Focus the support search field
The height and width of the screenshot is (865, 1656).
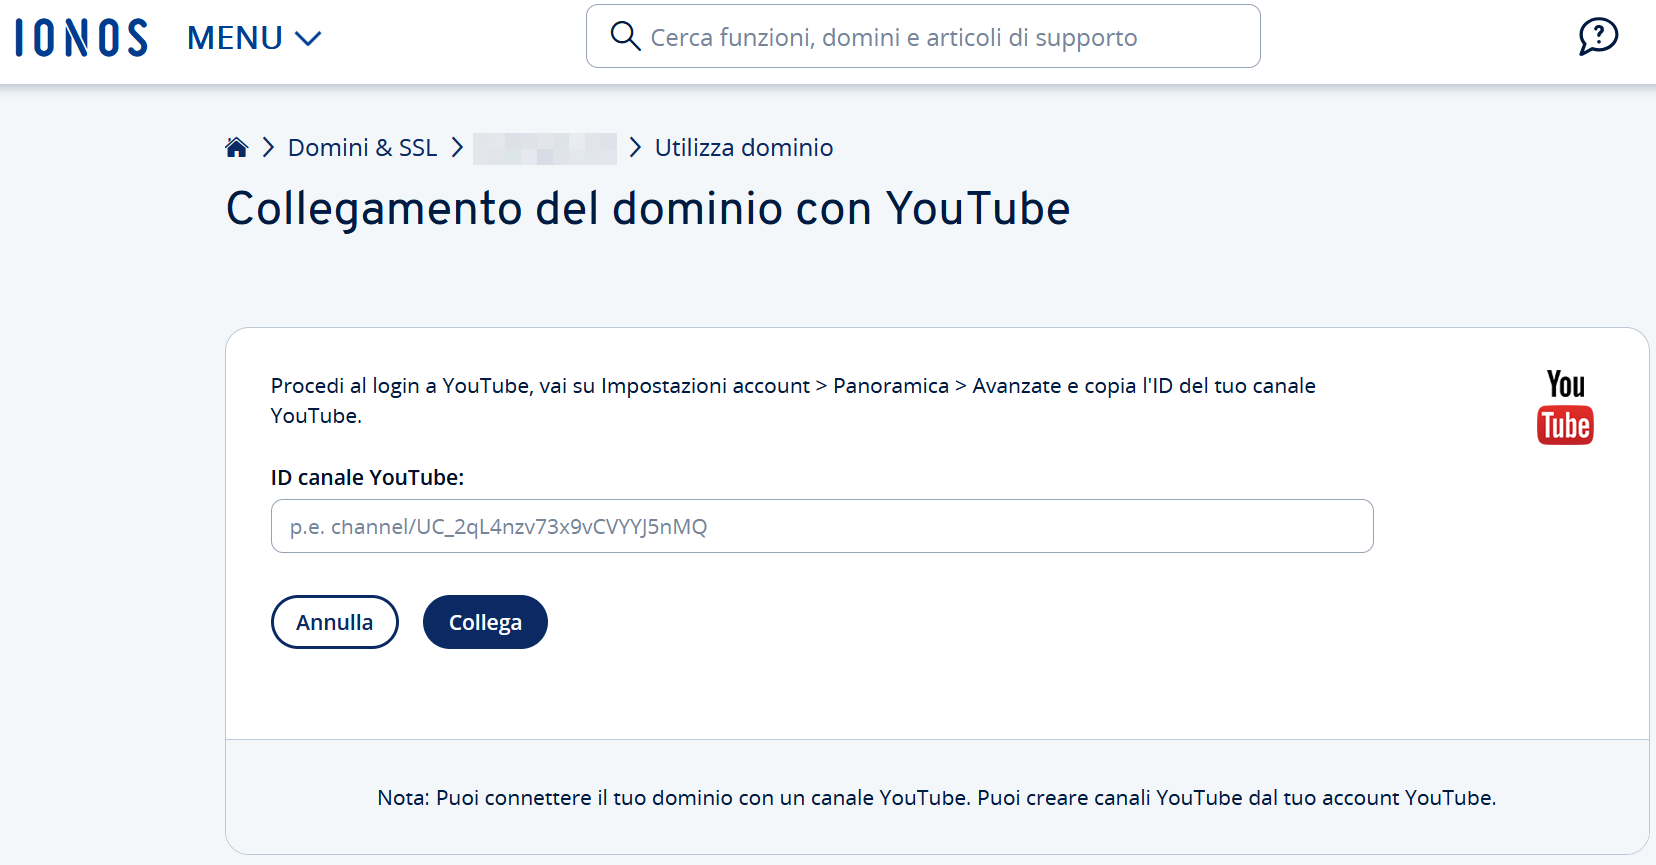tap(923, 36)
